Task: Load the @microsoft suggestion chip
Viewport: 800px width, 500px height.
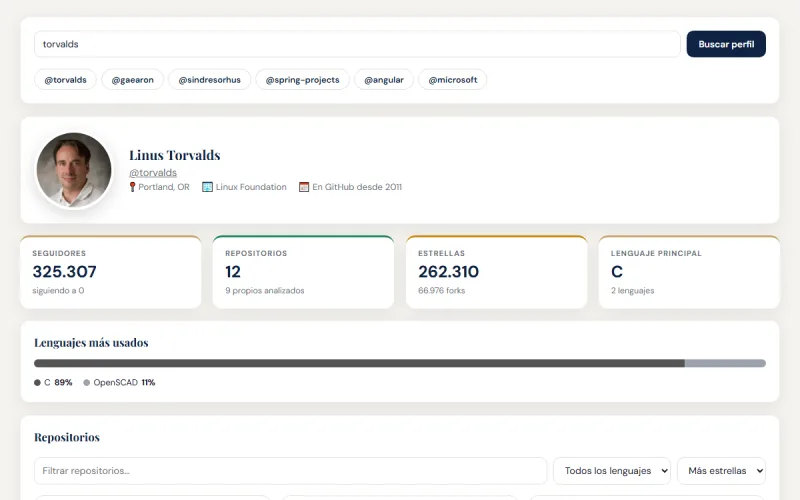Action: (453, 80)
